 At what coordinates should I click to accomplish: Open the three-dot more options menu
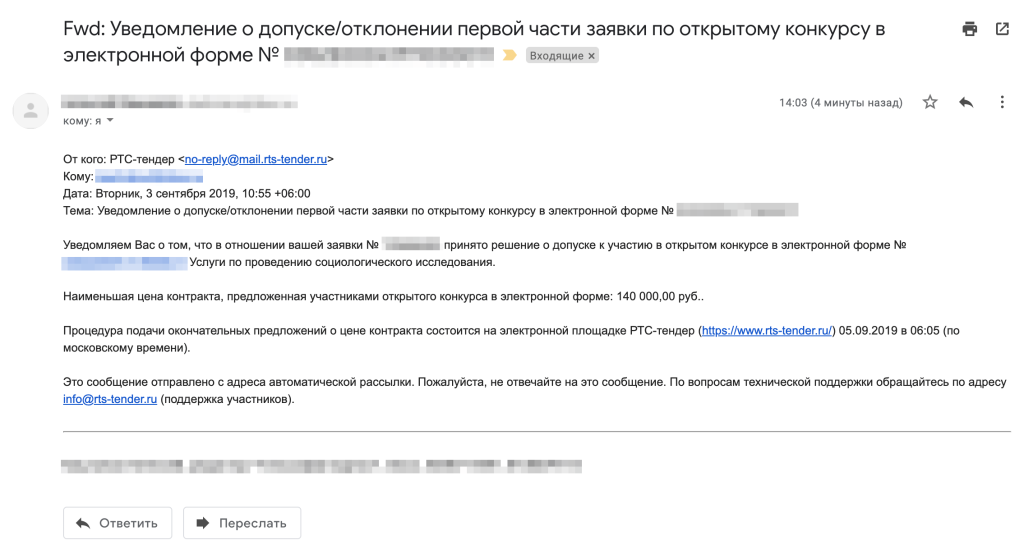[1002, 102]
